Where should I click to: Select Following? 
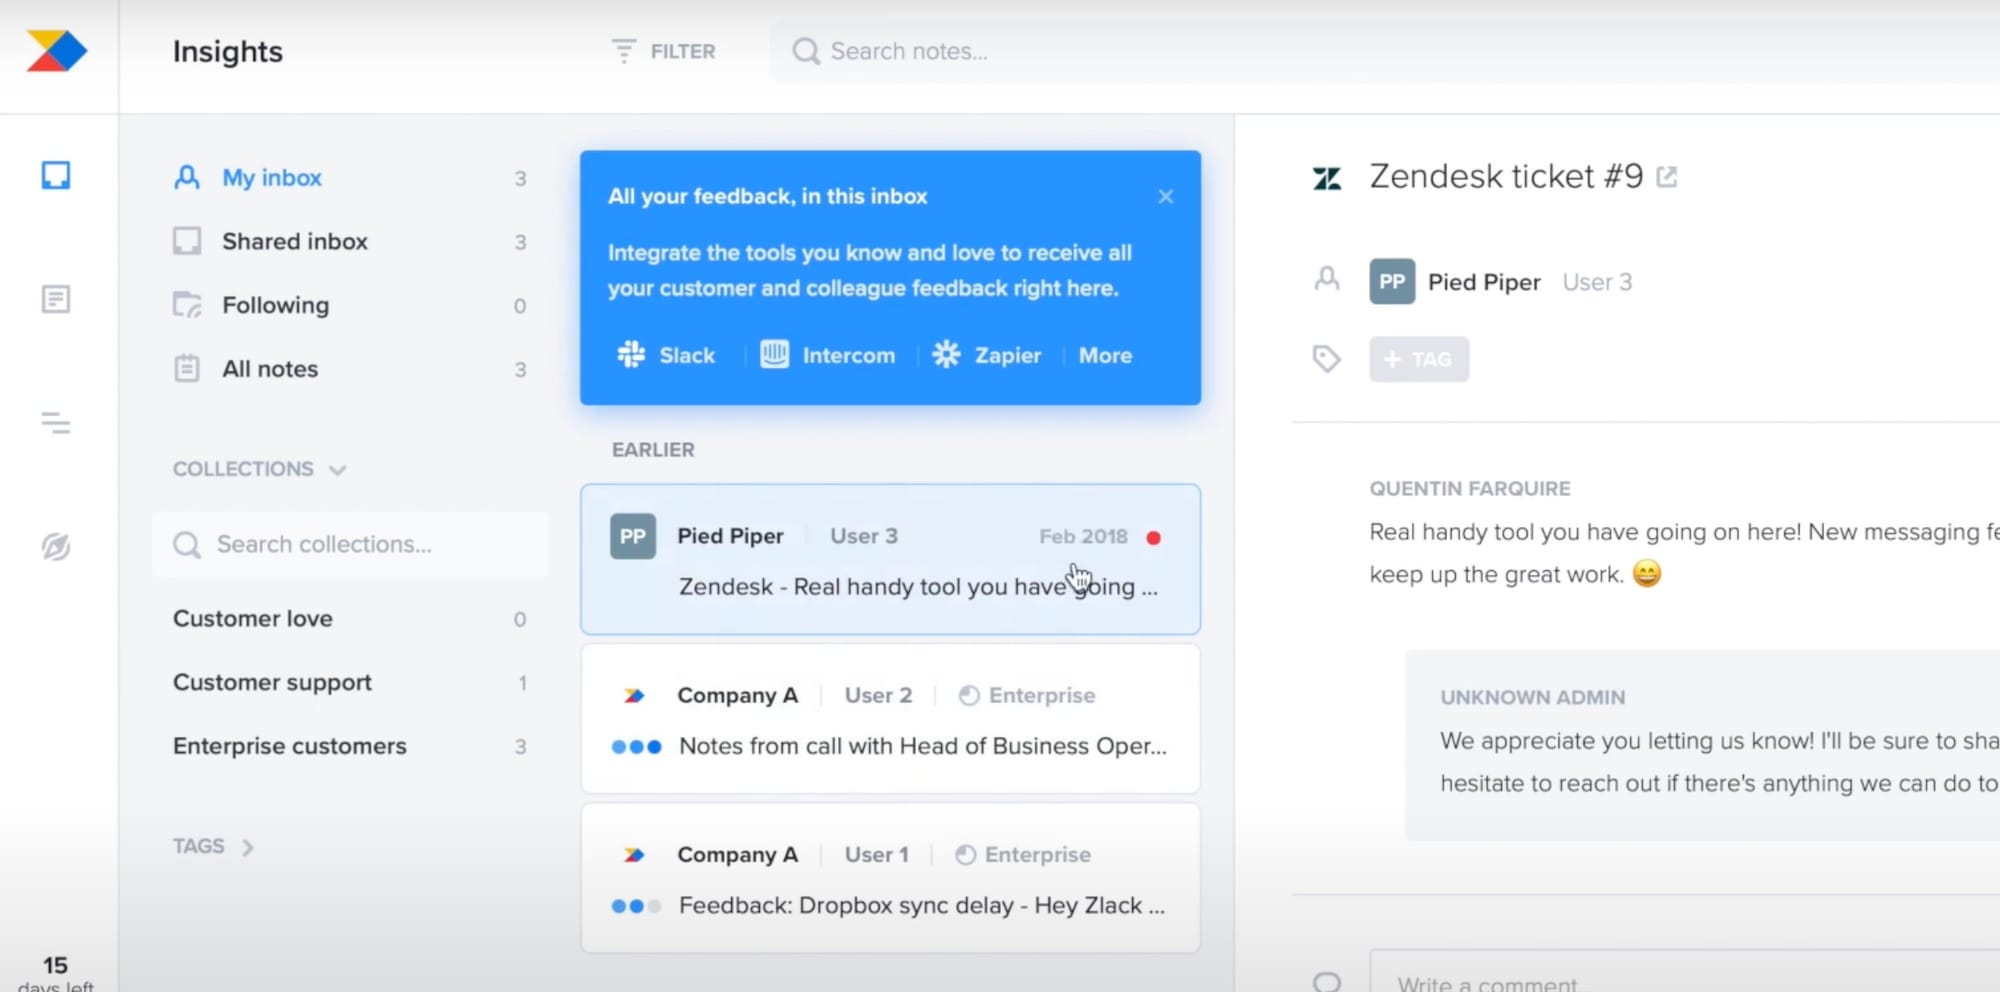(x=350, y=305)
